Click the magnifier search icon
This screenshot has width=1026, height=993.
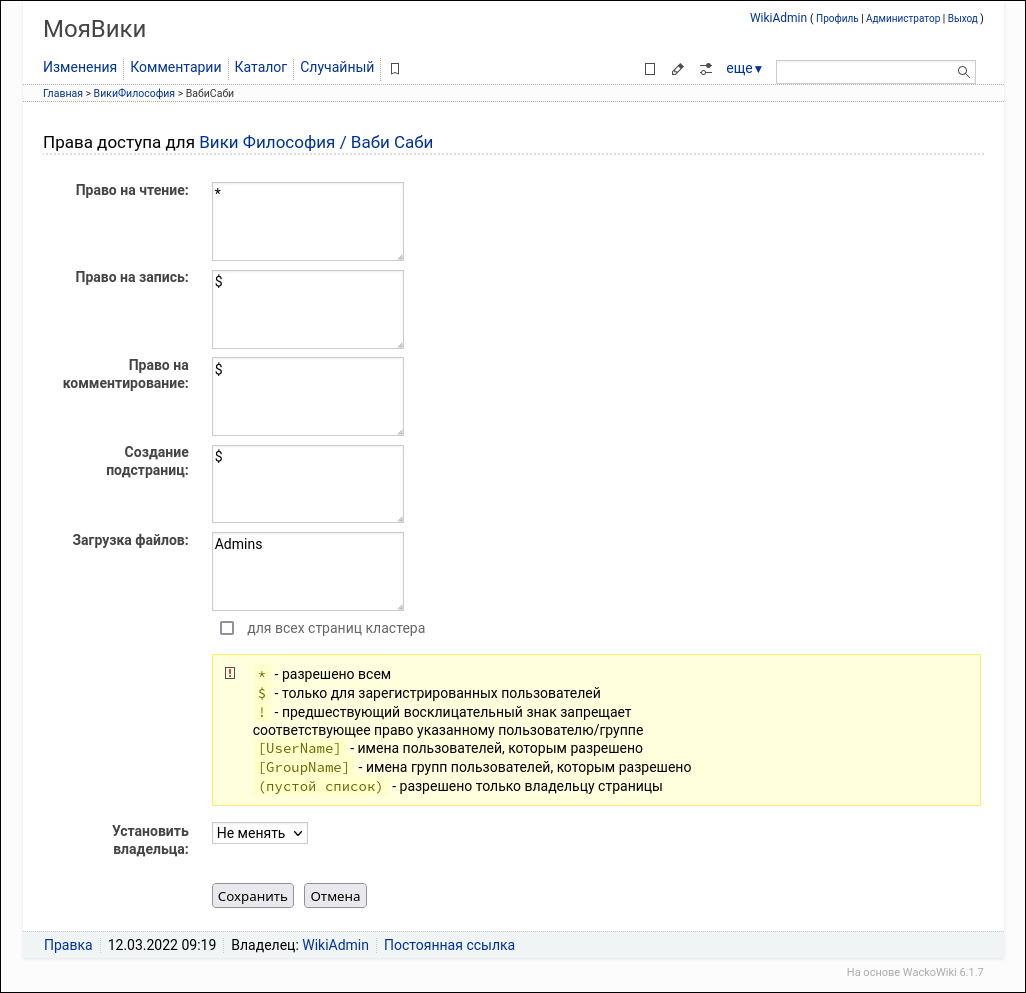pos(964,71)
